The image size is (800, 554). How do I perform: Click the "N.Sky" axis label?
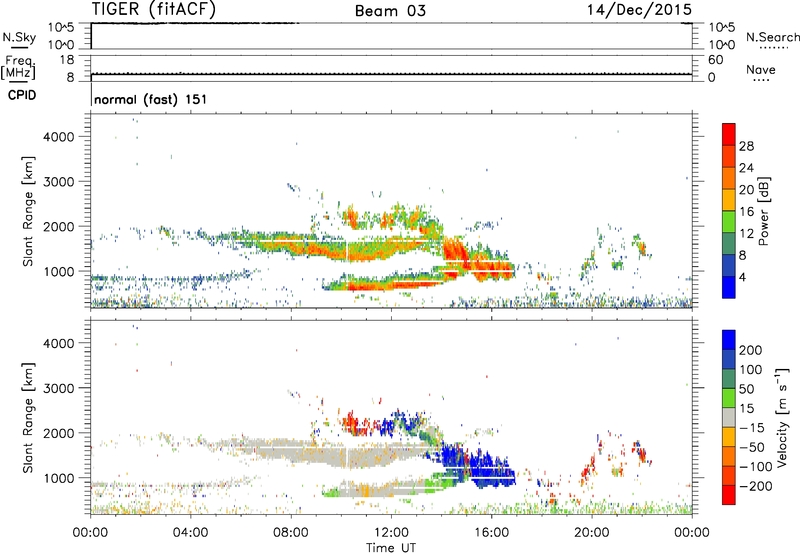[19, 38]
